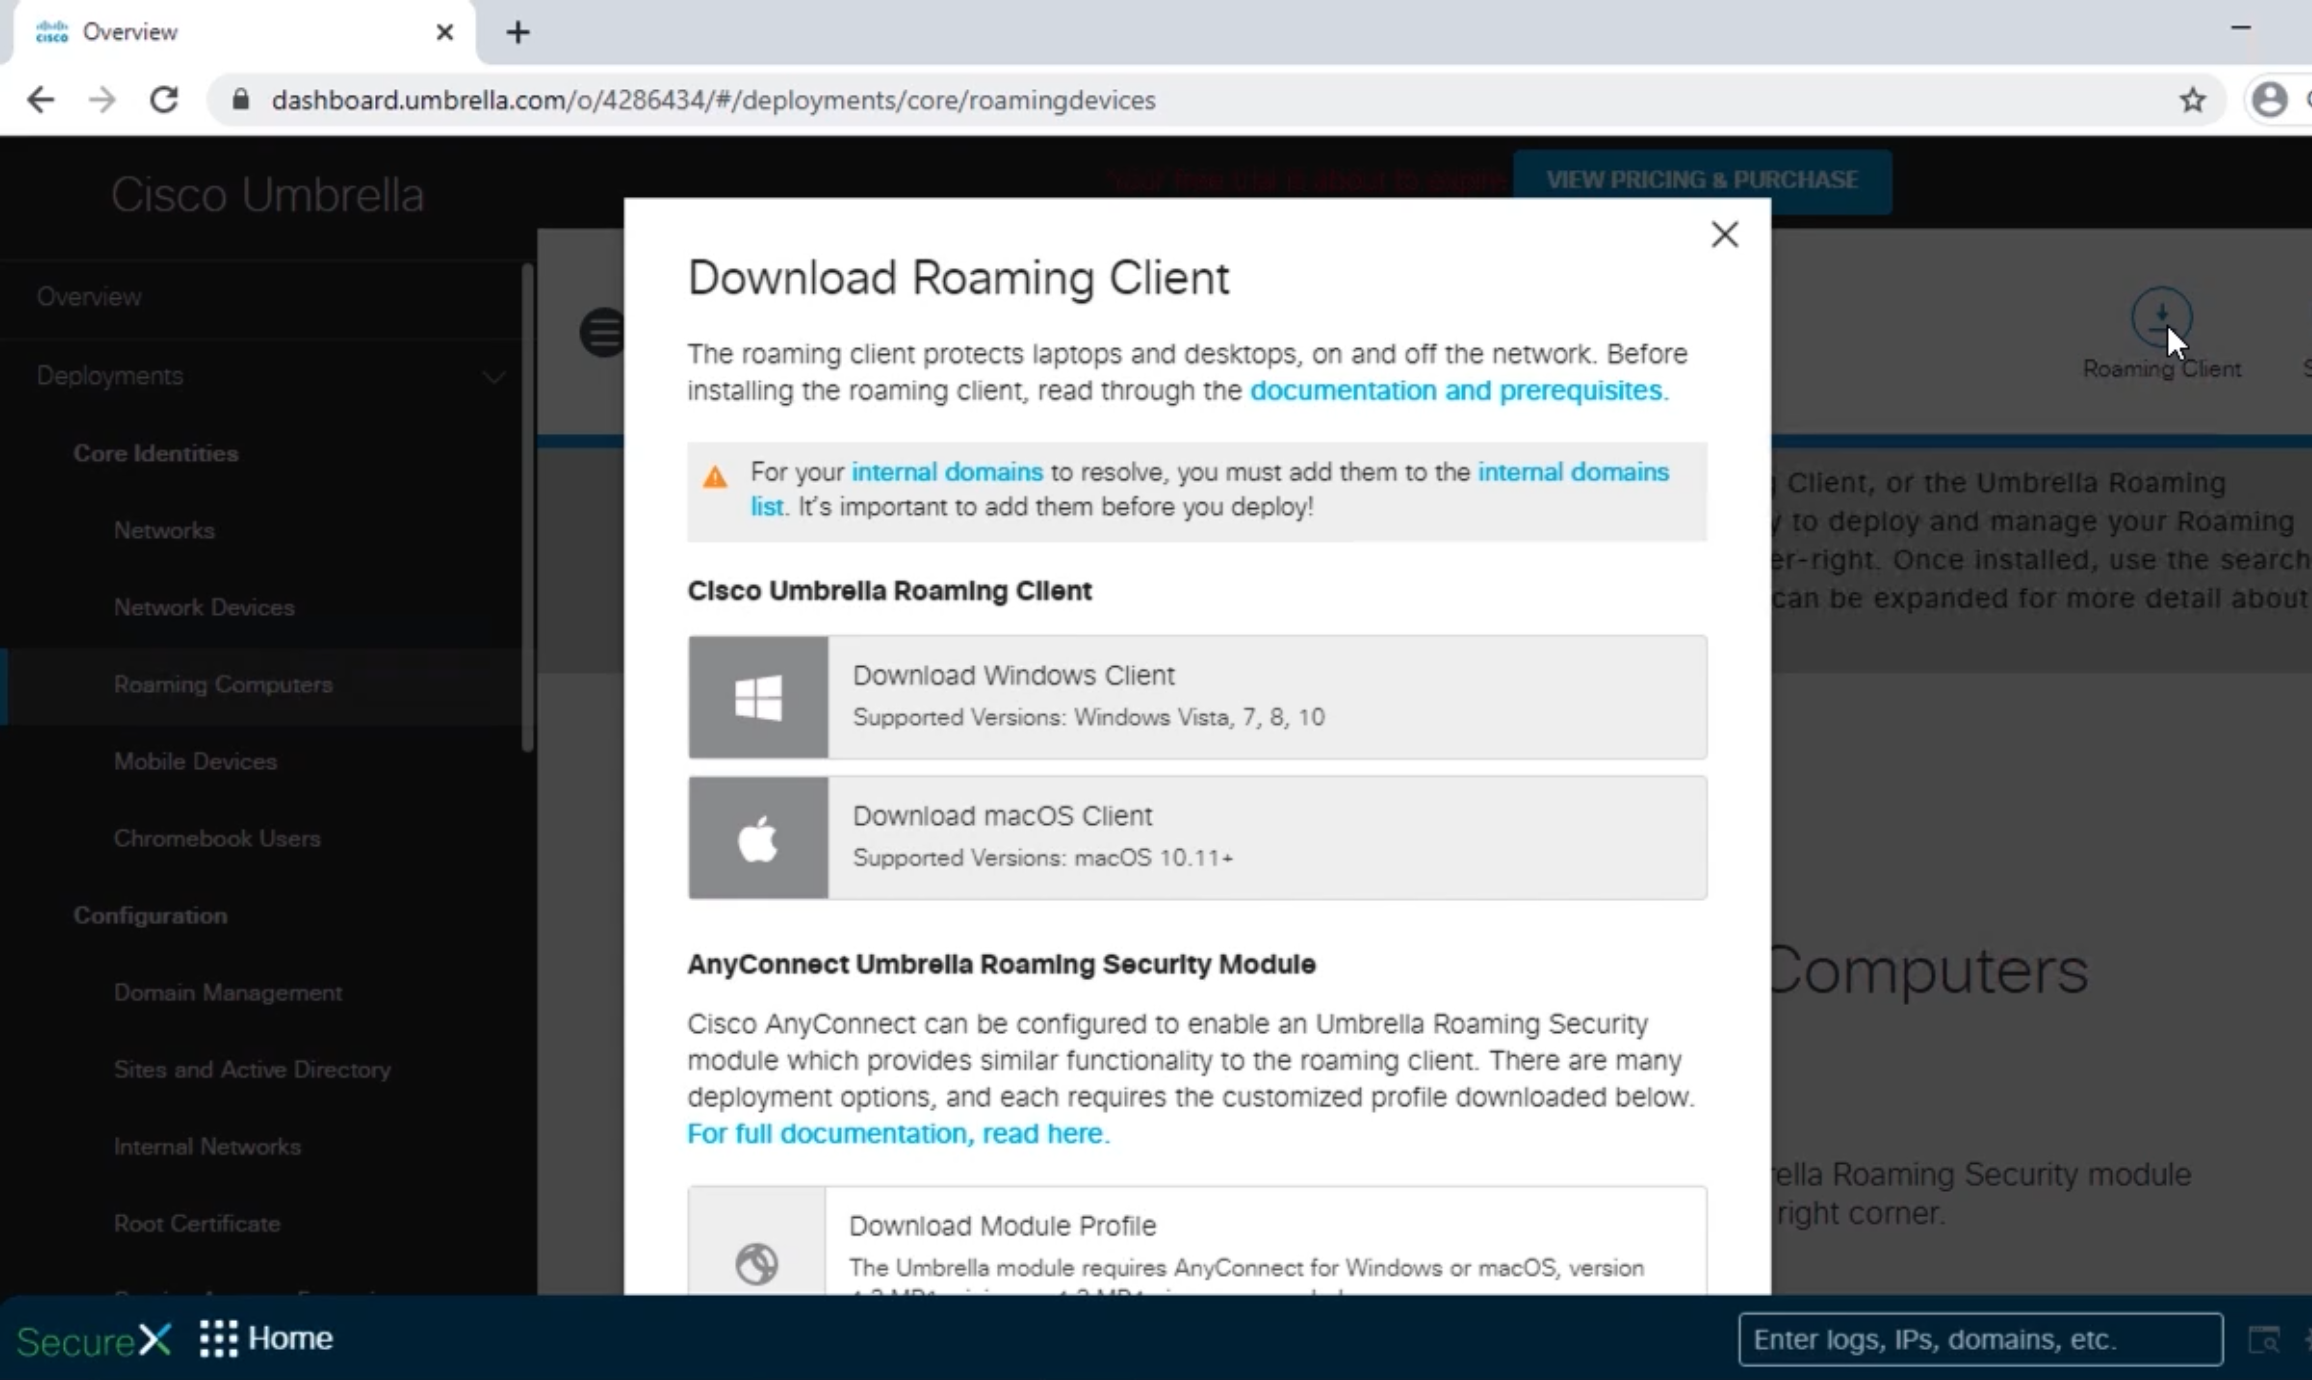
Task: Select Networks in the sidebar
Action: [x=164, y=530]
